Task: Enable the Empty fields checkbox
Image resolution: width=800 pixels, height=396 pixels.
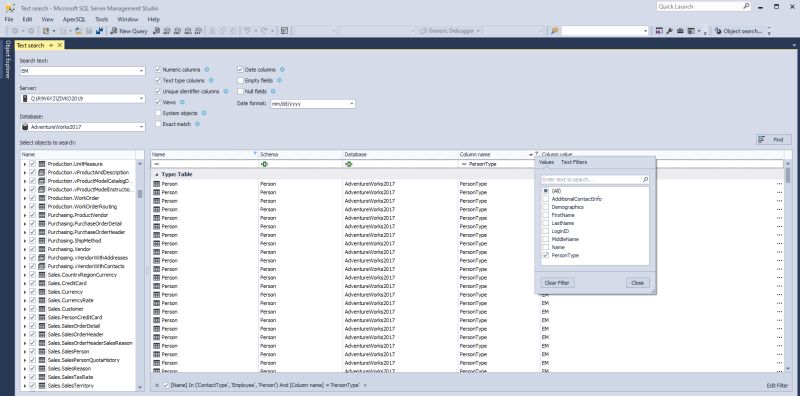Action: click(x=240, y=80)
